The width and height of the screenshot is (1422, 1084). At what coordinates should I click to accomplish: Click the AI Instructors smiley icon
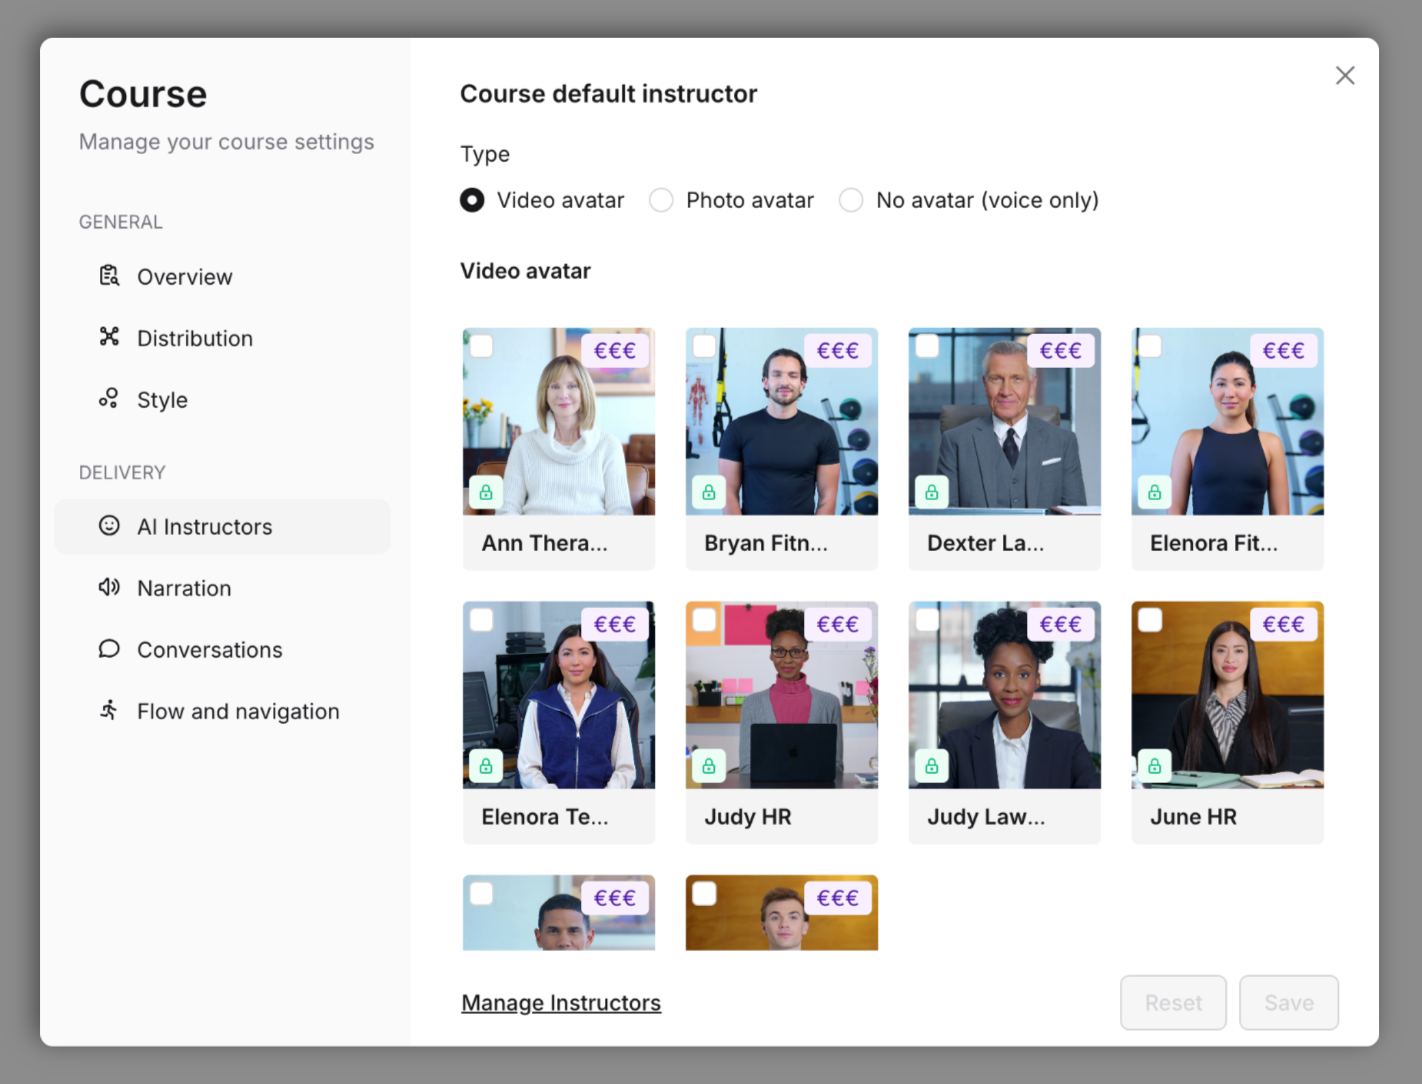109,526
